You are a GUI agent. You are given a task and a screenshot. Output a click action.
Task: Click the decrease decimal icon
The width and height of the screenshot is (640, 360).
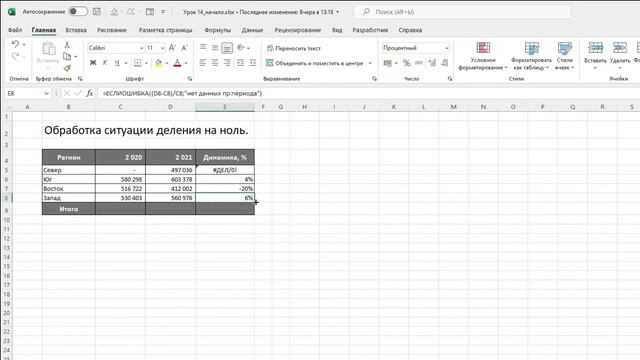444,63
